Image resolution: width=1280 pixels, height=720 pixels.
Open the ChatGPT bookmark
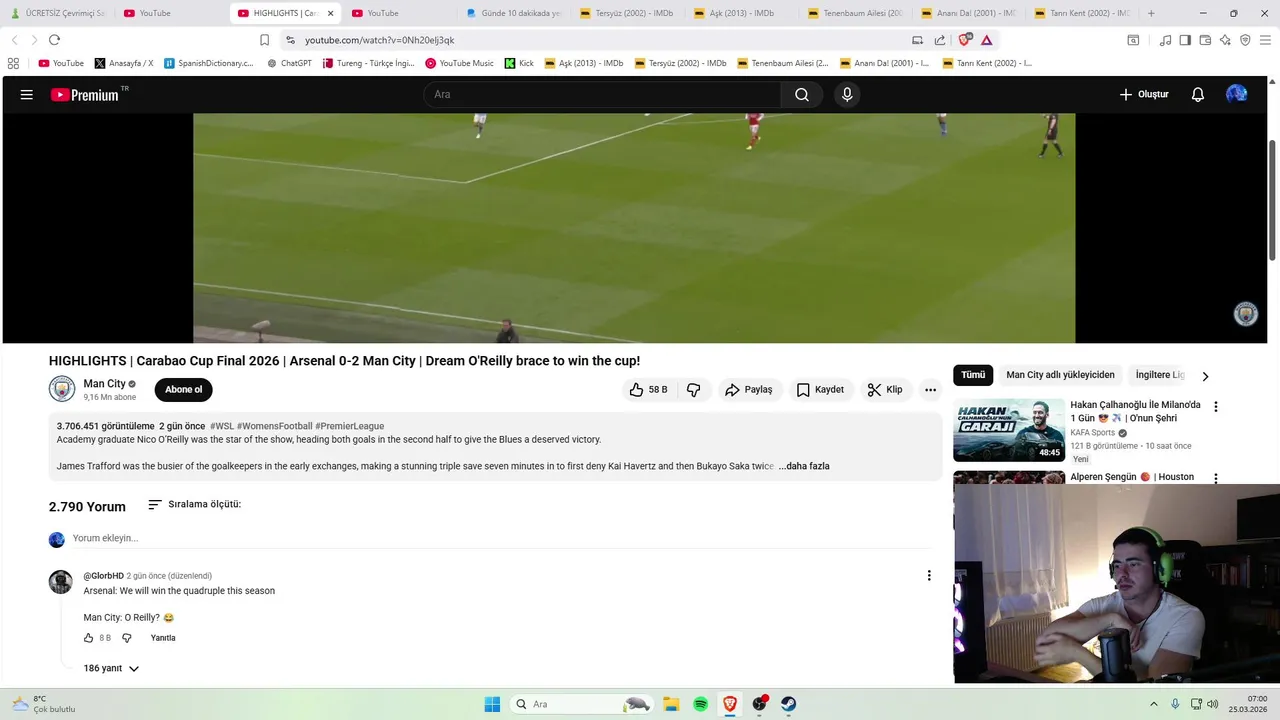tap(289, 63)
